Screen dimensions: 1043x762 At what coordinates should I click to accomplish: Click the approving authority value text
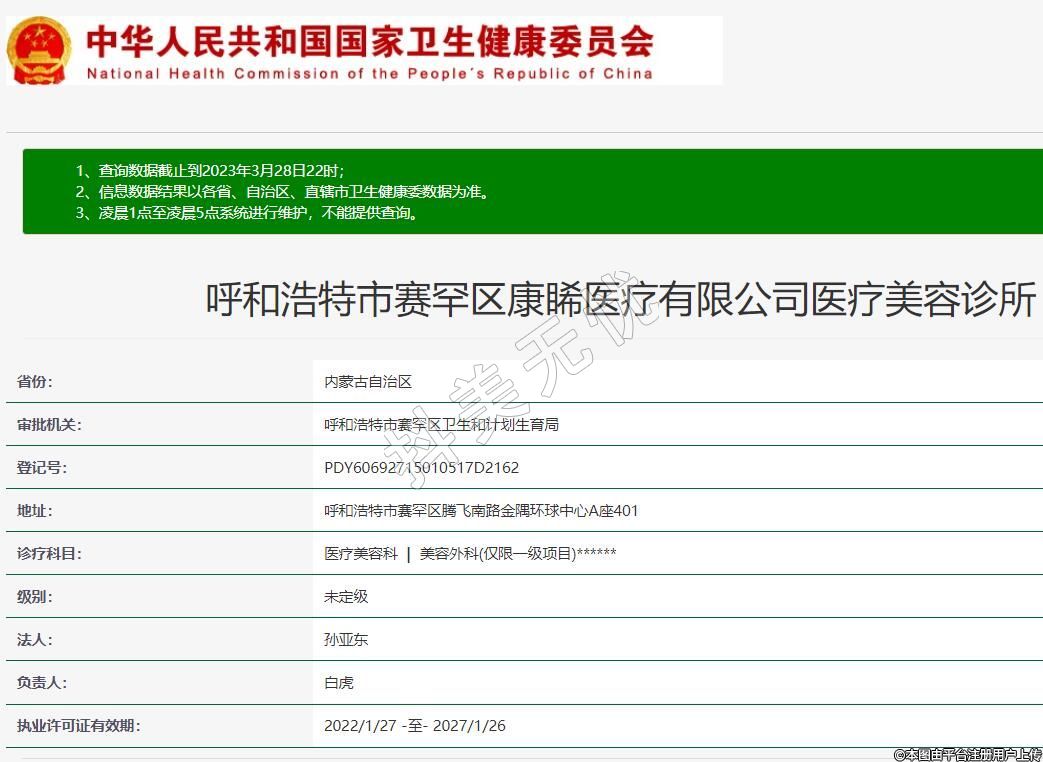coord(441,425)
